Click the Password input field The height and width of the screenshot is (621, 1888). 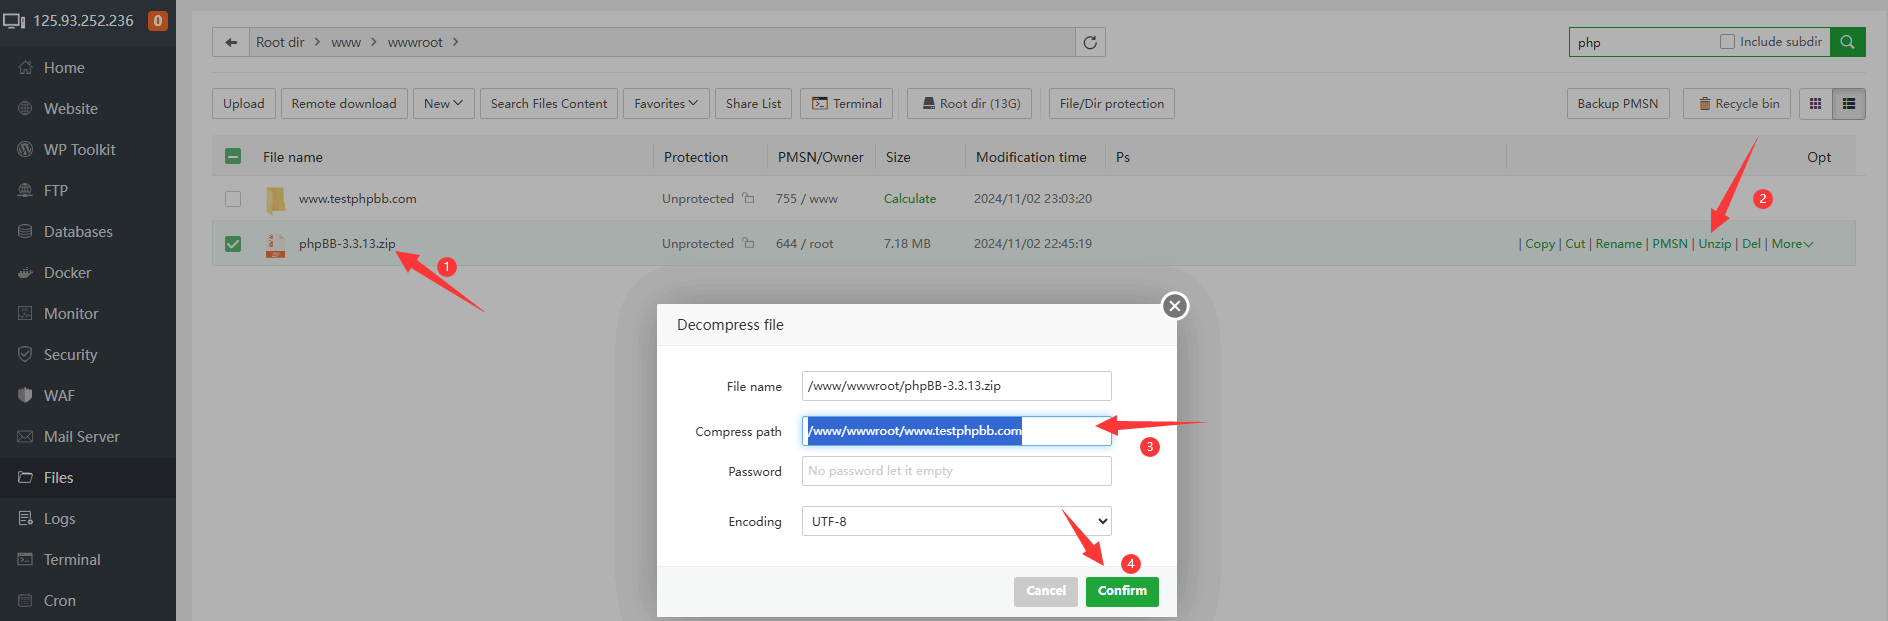click(x=956, y=471)
